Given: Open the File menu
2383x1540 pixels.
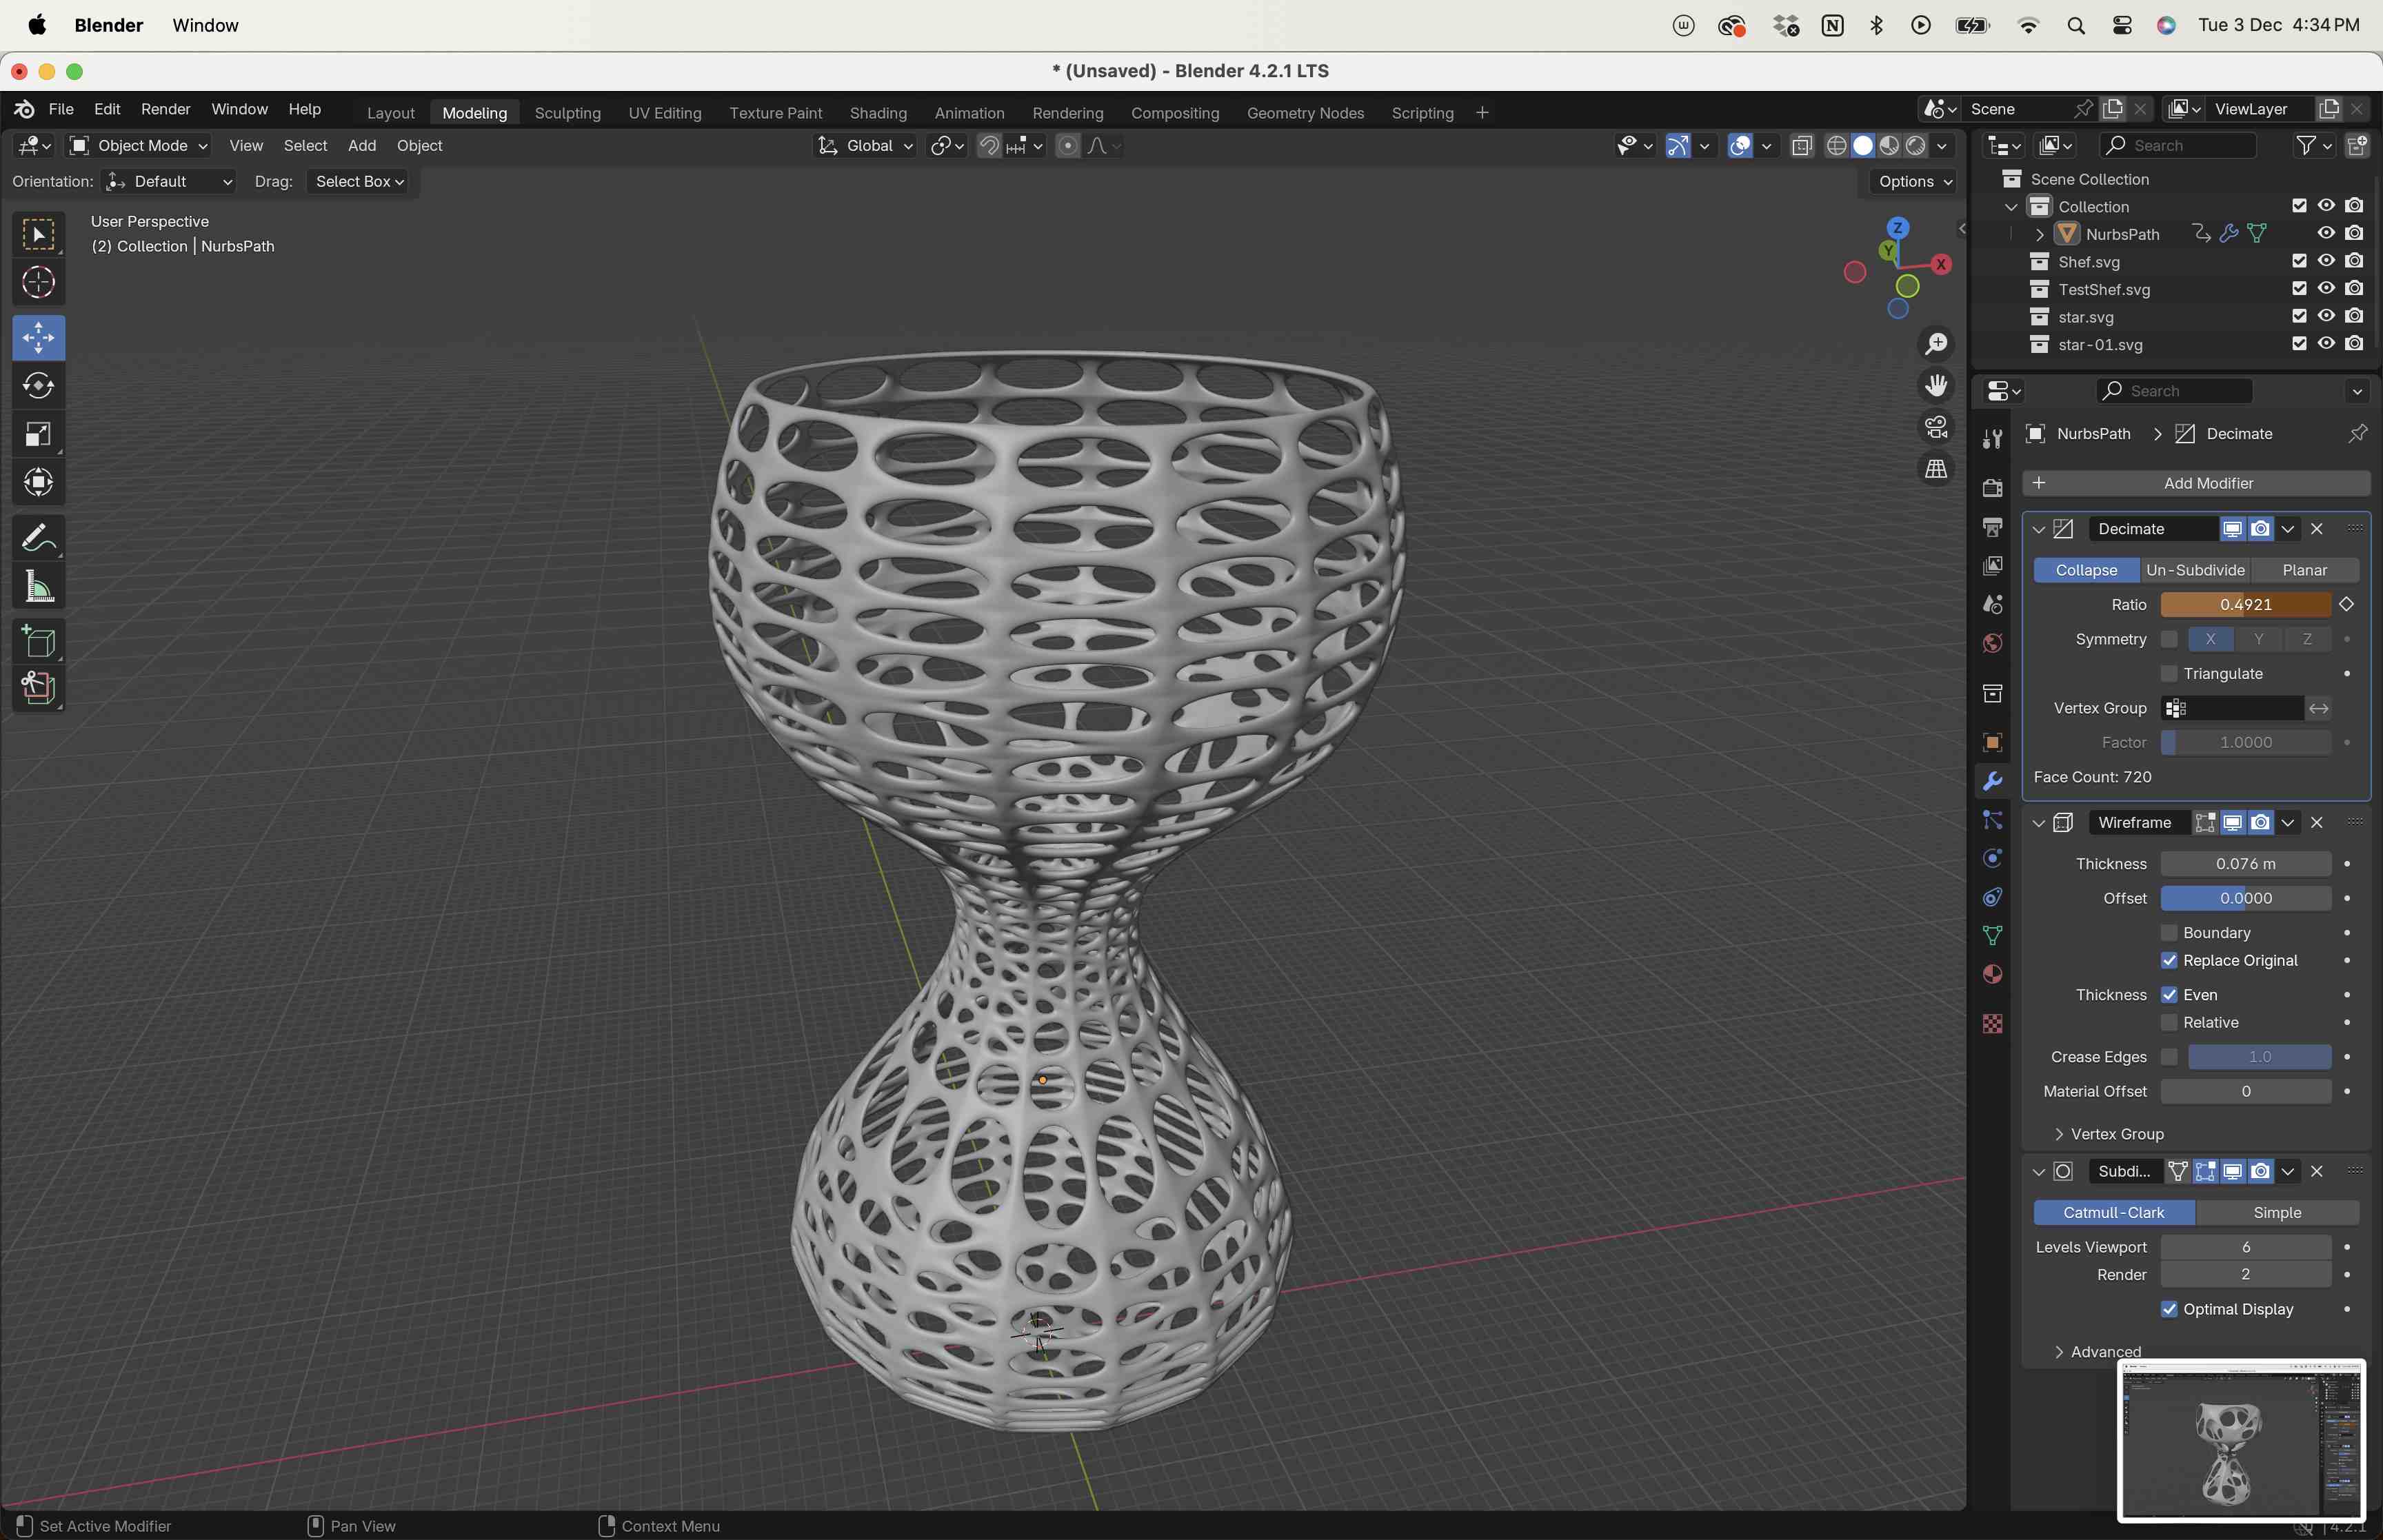Looking at the screenshot, I should 61,109.
